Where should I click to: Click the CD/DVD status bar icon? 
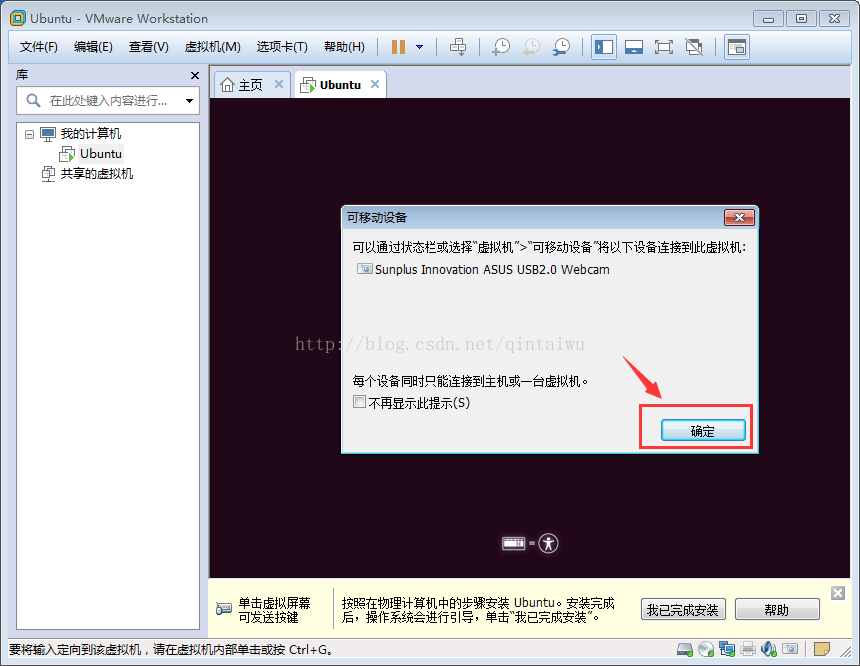pyautogui.click(x=706, y=650)
